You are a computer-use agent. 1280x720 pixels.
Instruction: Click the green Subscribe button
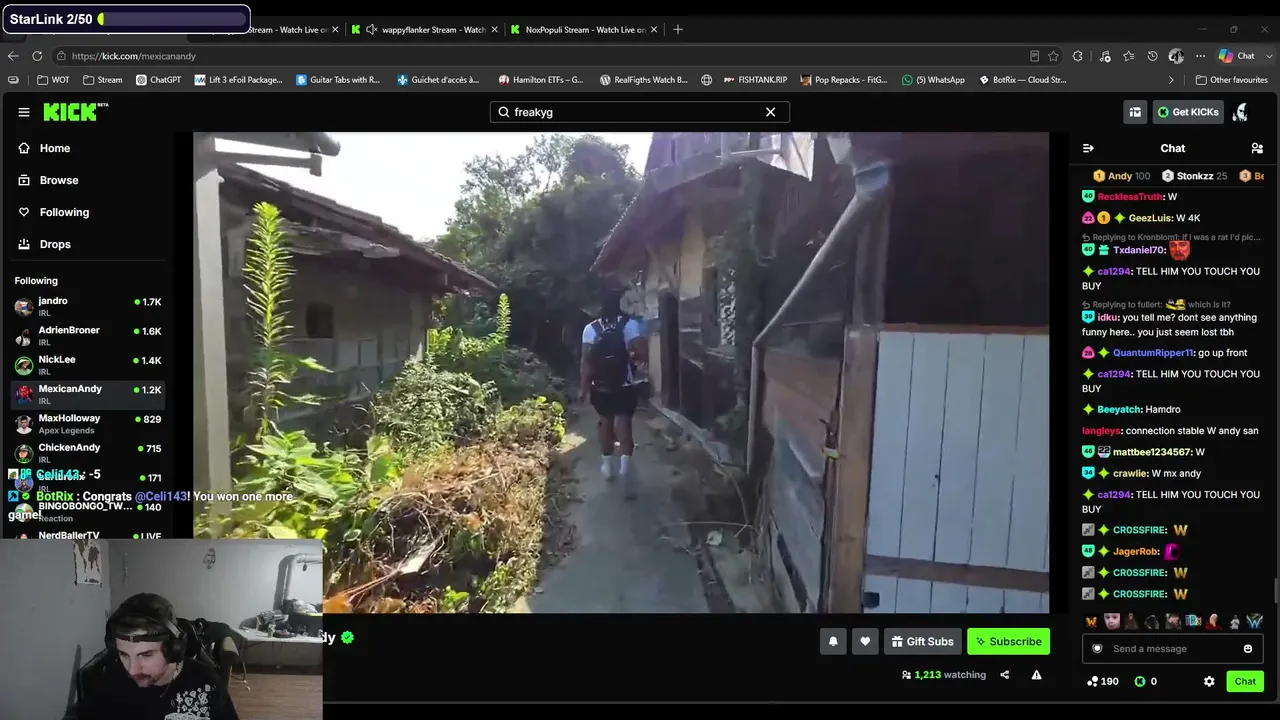(x=1008, y=642)
